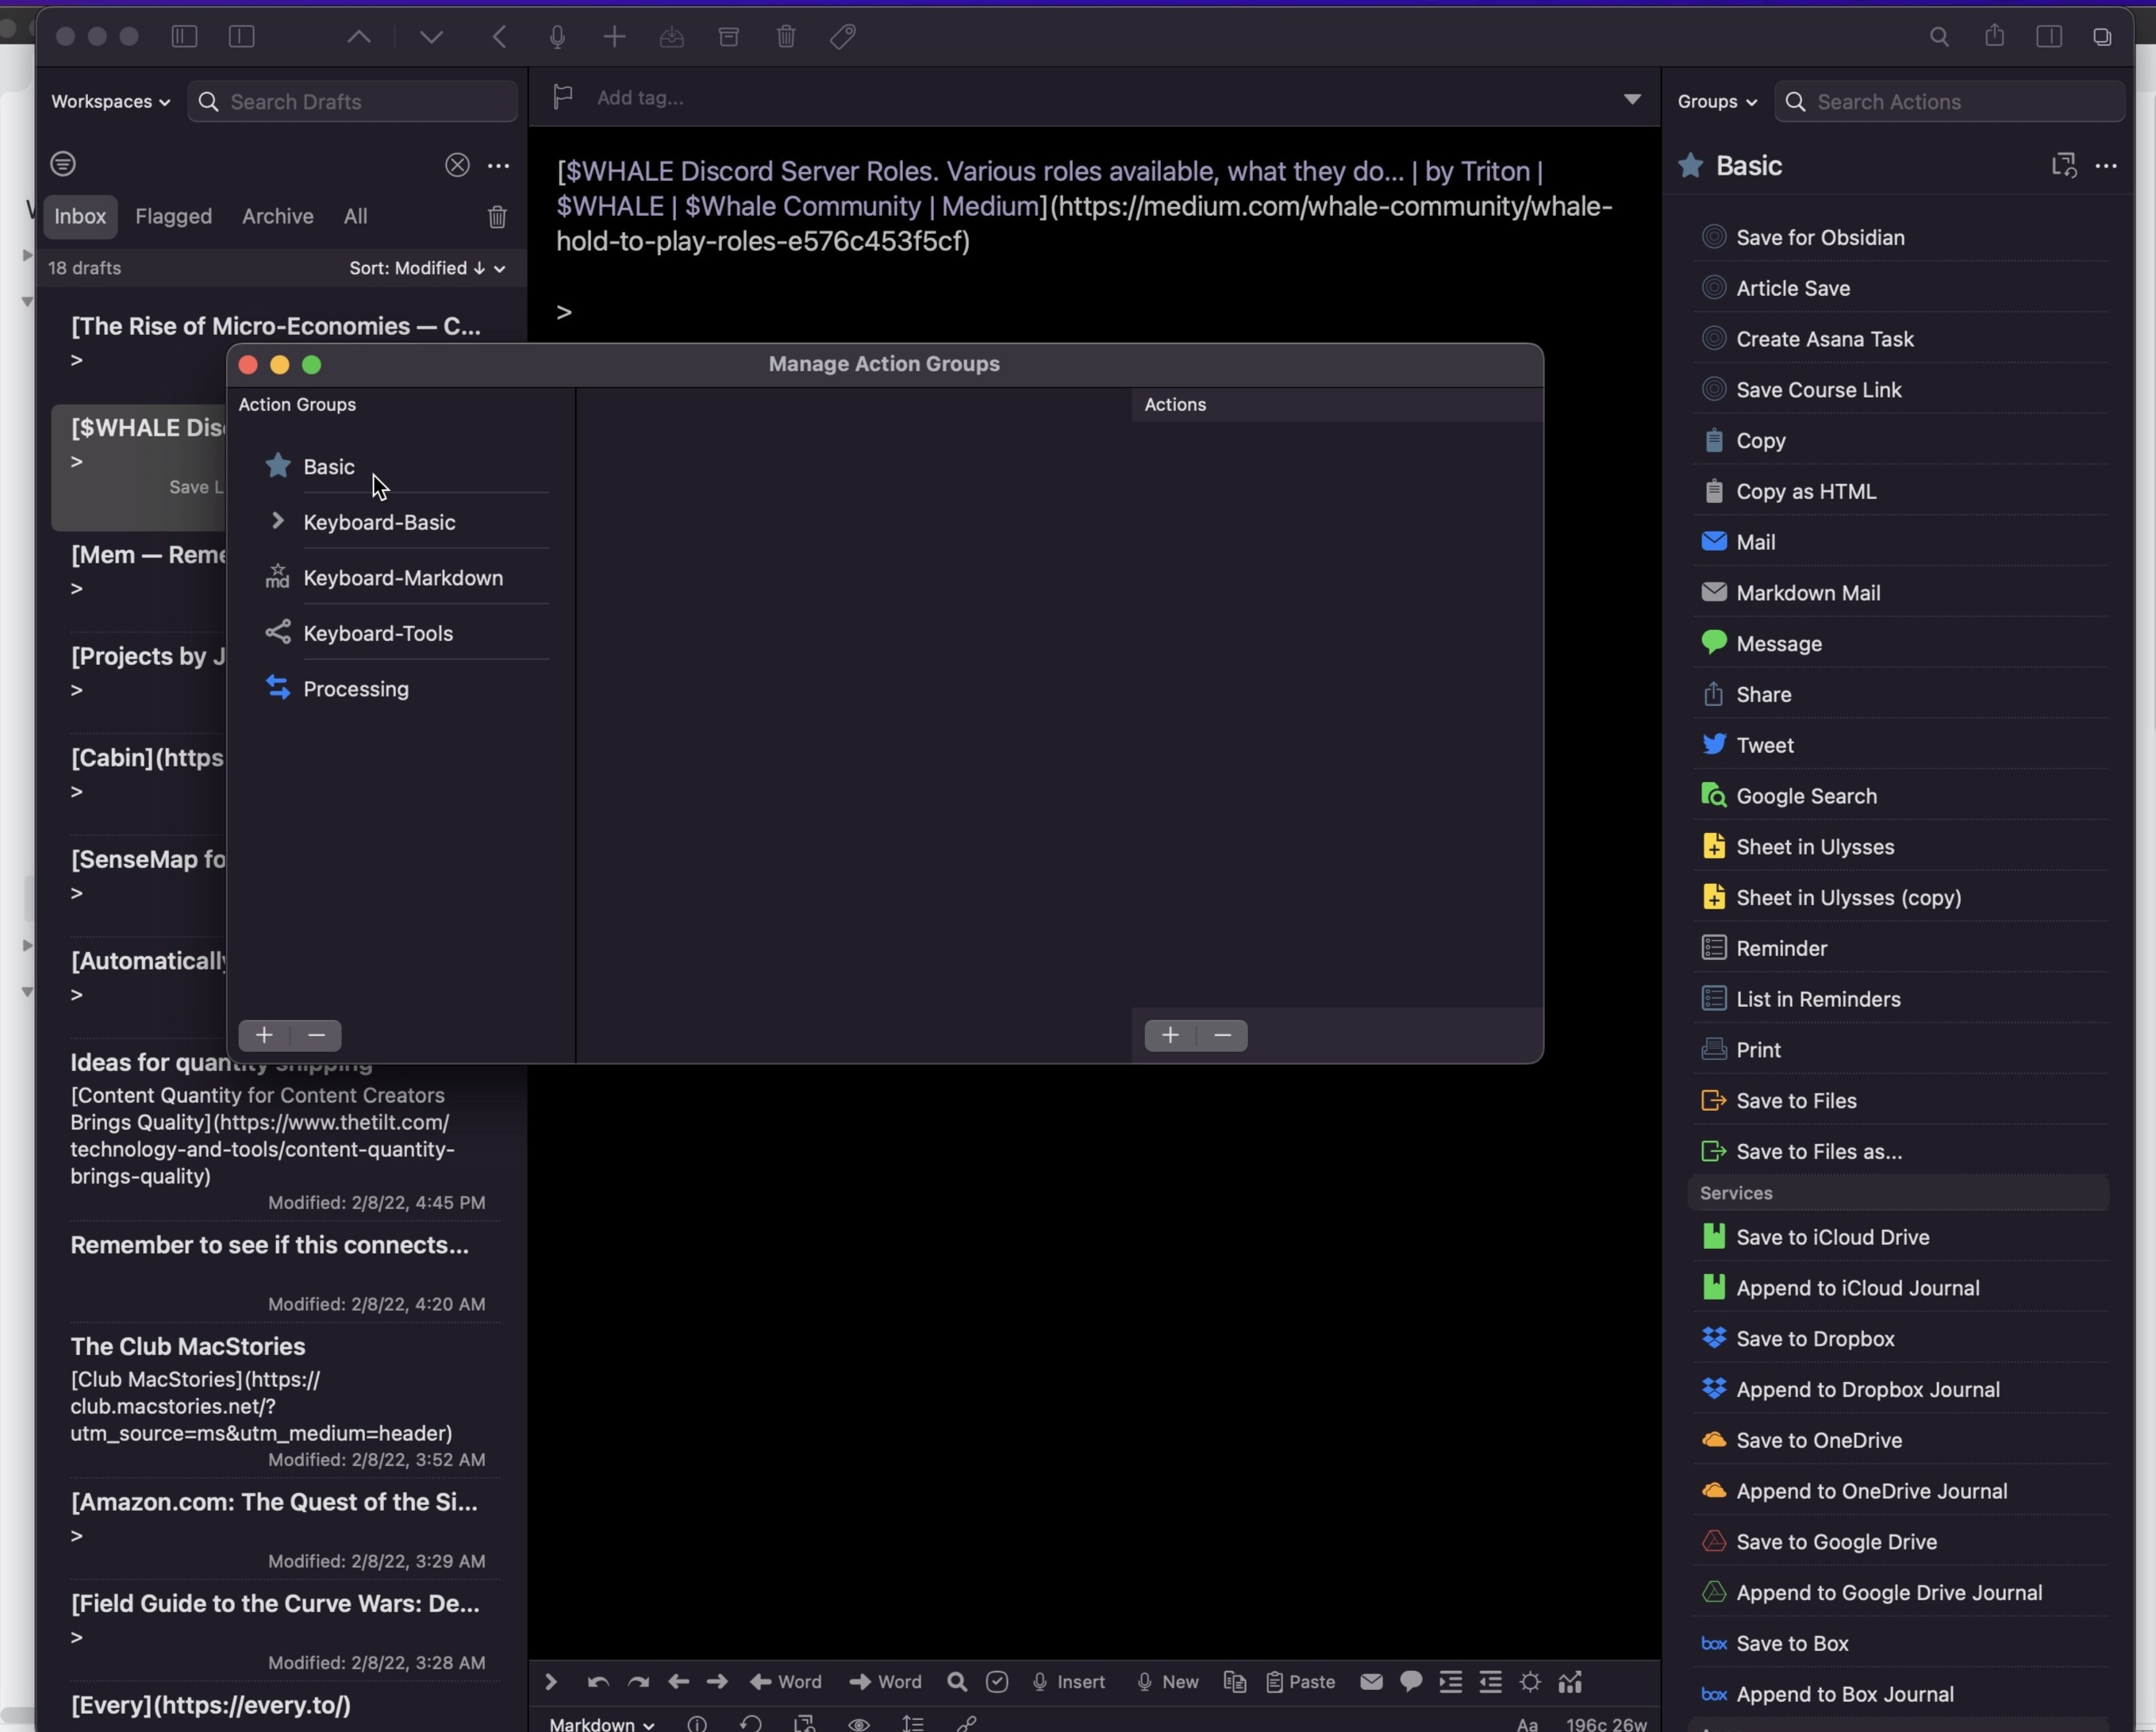Viewport: 2156px width, 1732px height.
Task: Click the chart icon in bottom toolbar
Action: tap(1570, 1683)
